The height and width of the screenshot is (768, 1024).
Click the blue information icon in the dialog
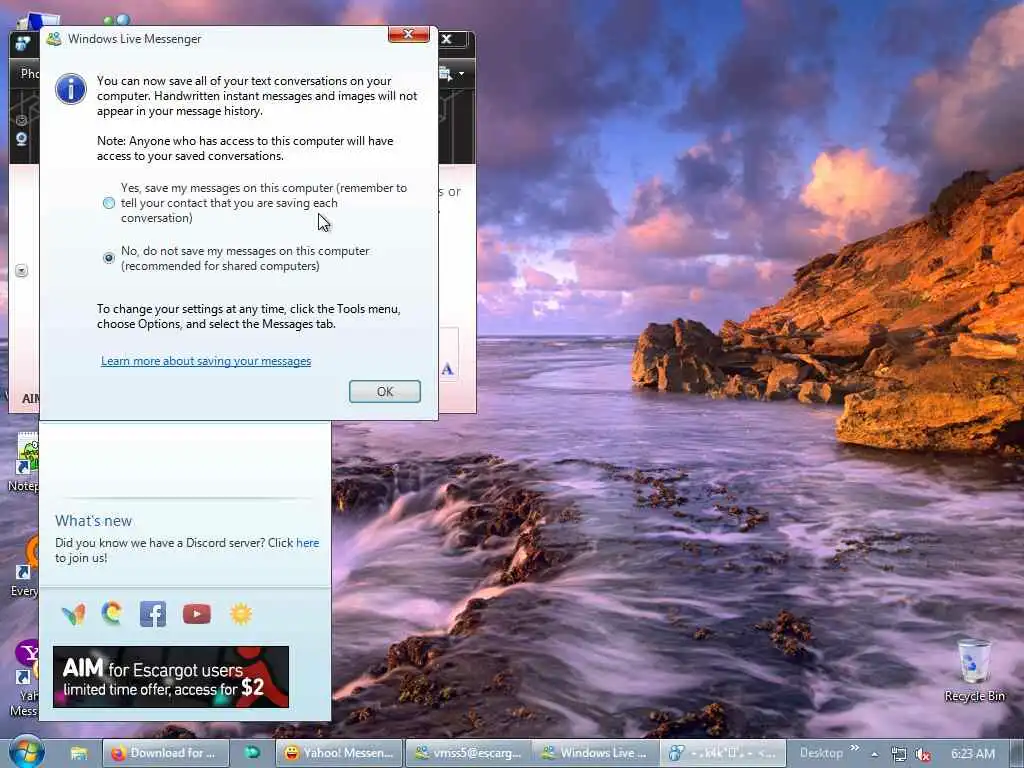coord(71,89)
